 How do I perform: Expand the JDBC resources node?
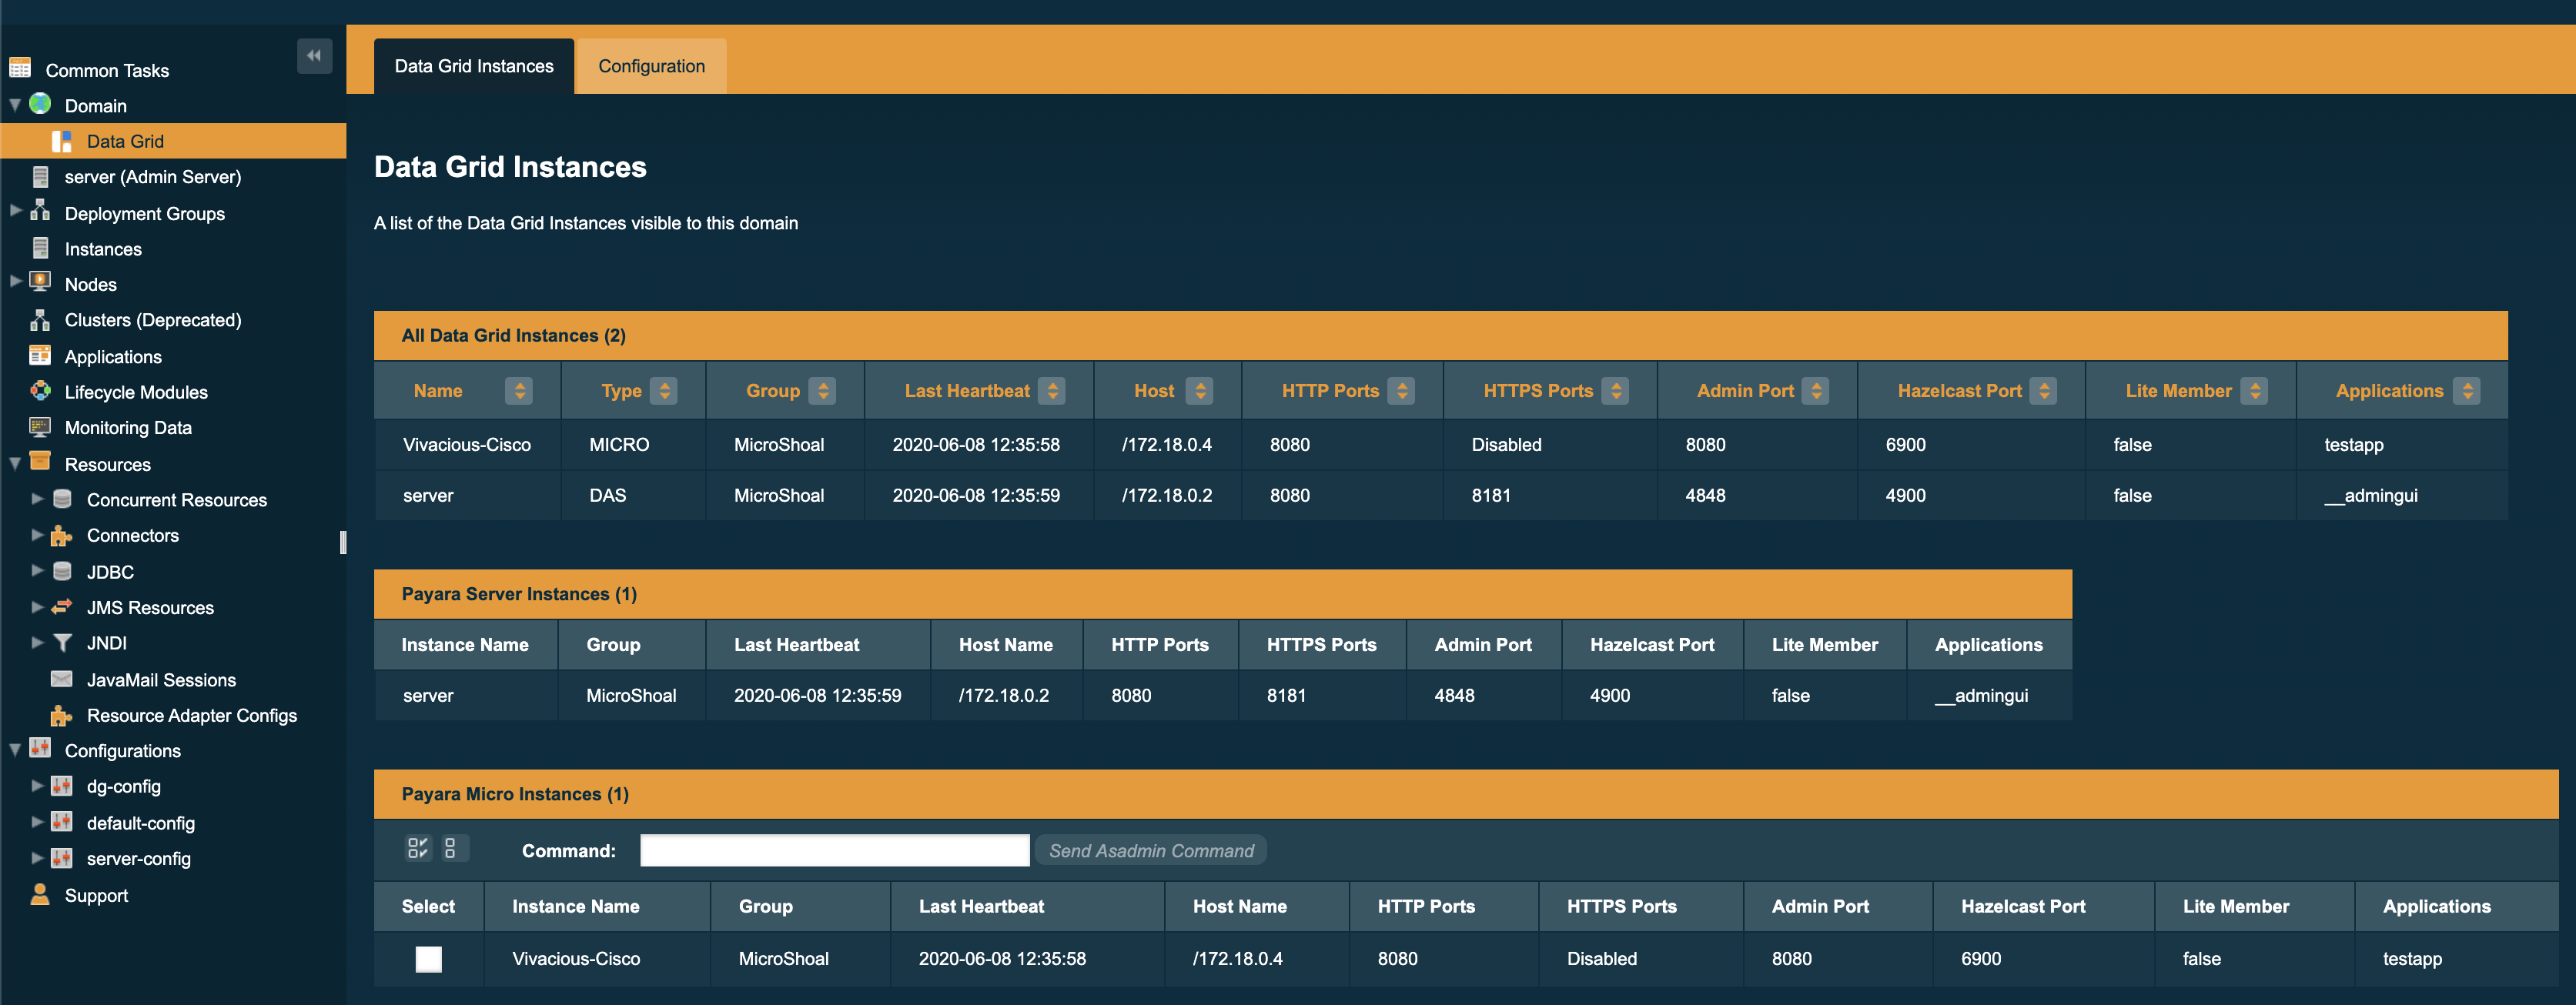point(37,571)
